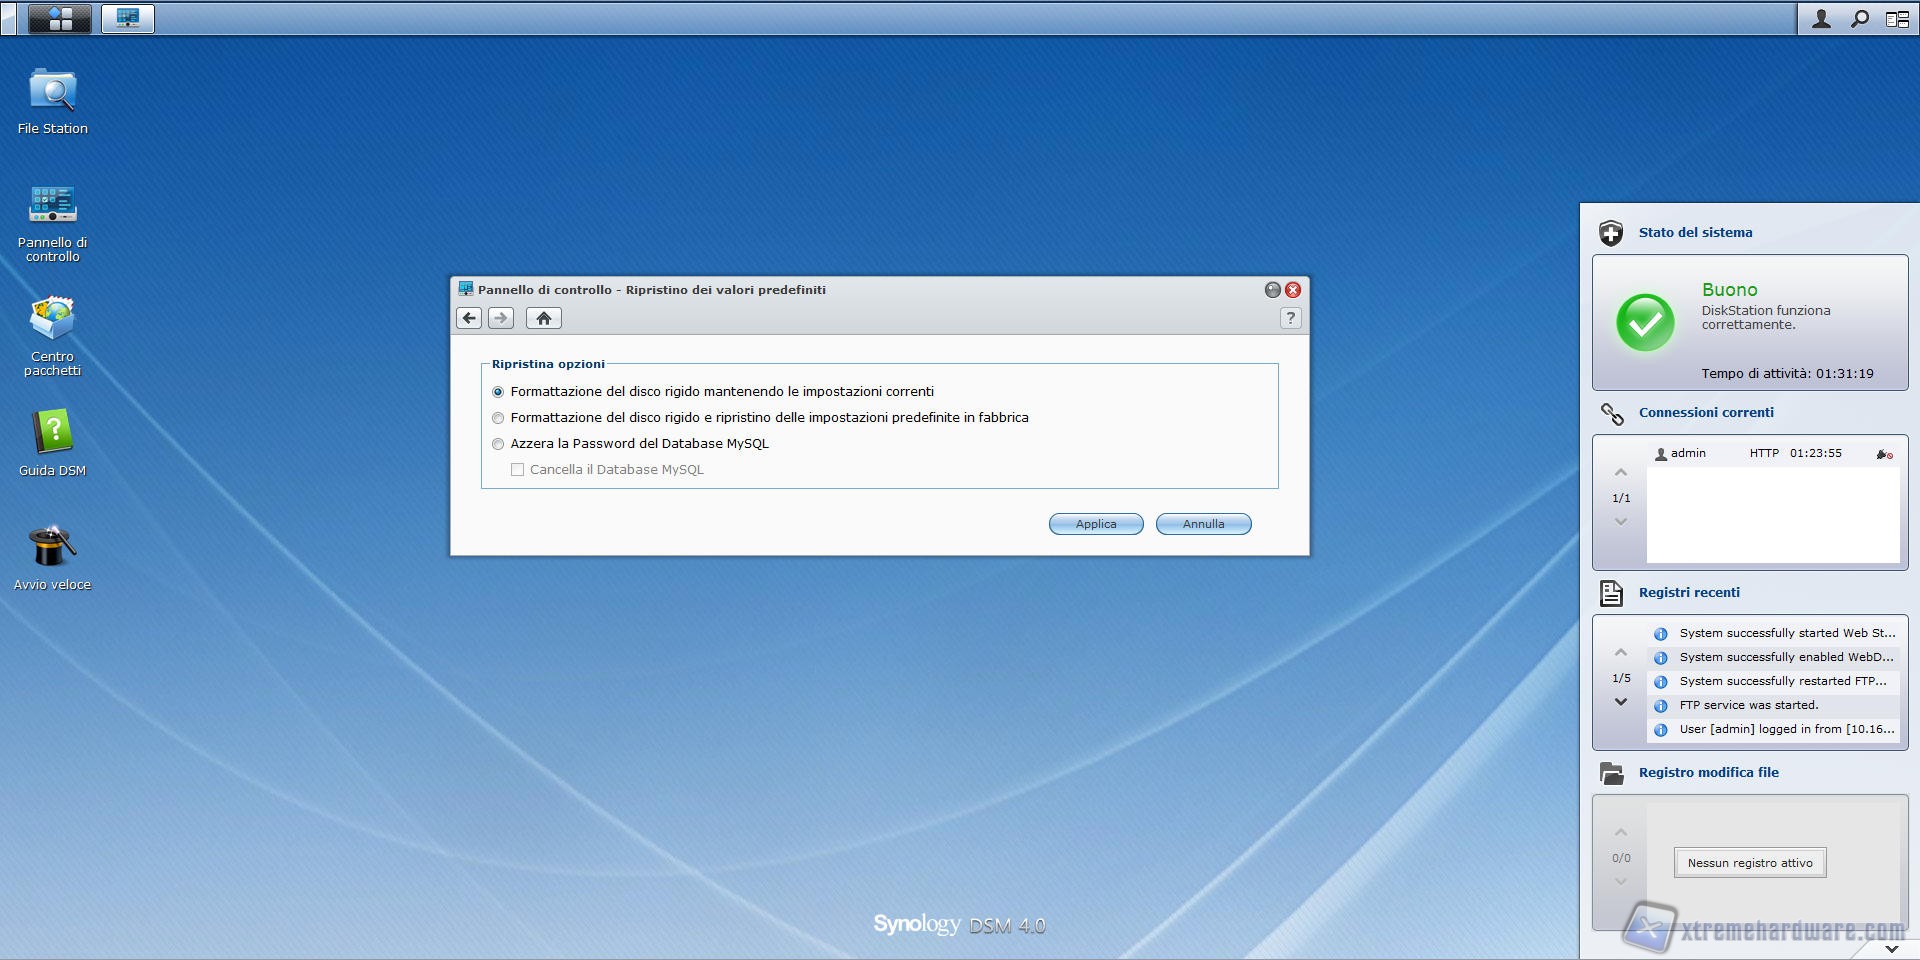Switch to the control panel taskbar window
The image size is (1920, 960).
coord(128,18)
